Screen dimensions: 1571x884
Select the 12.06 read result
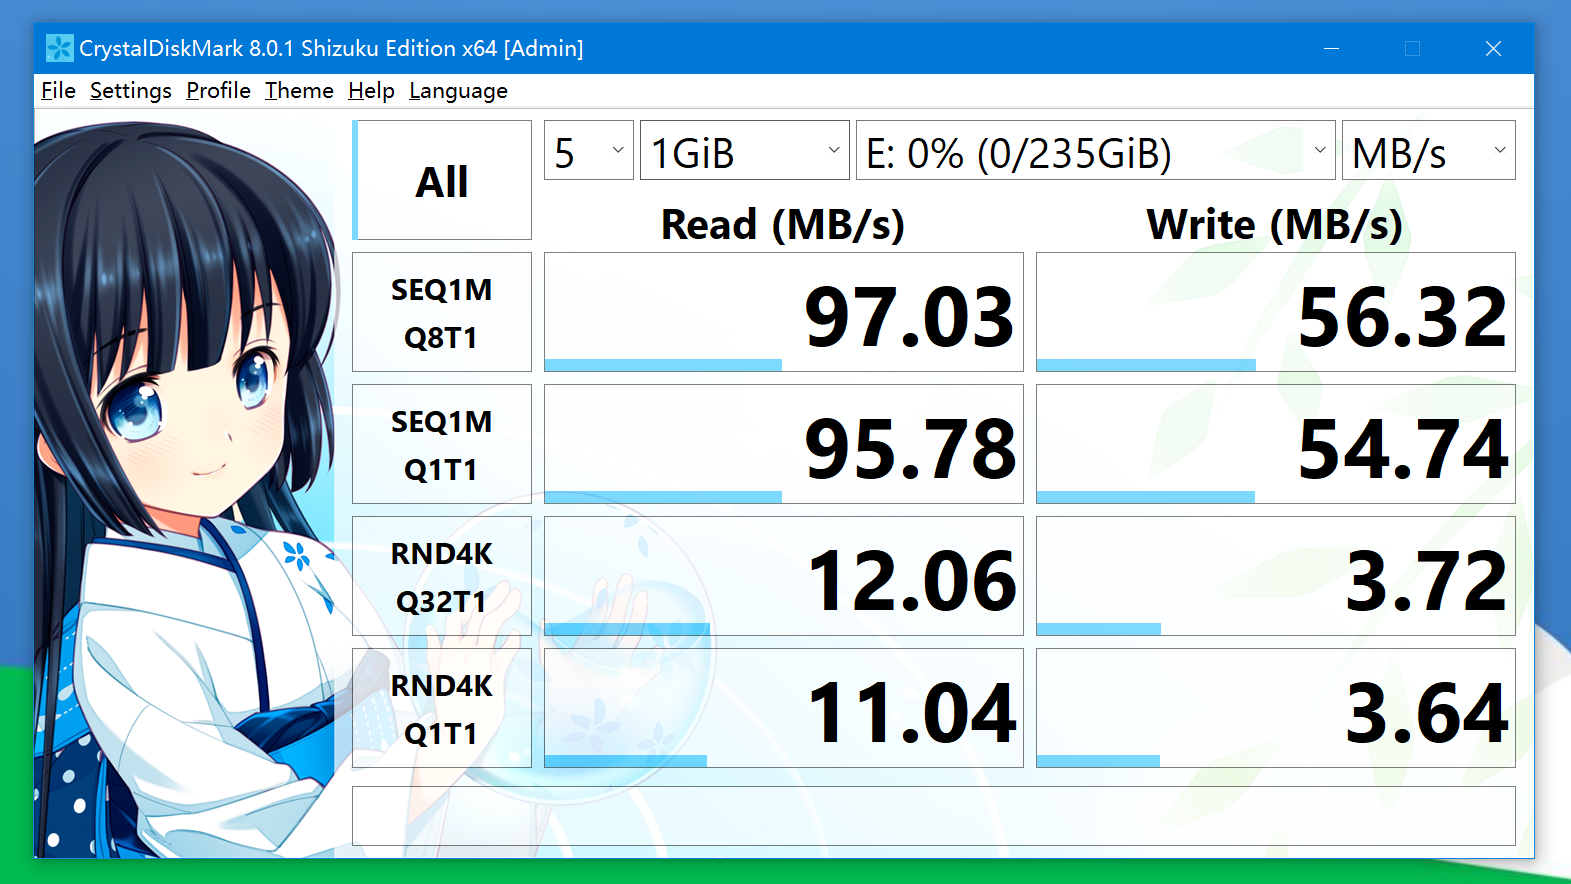784,576
